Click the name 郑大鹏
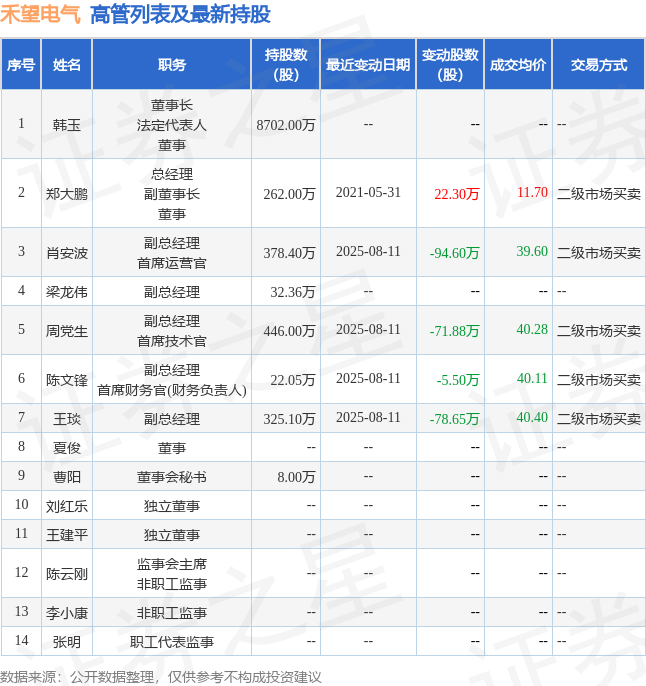This screenshot has width=646, height=686. [66, 194]
